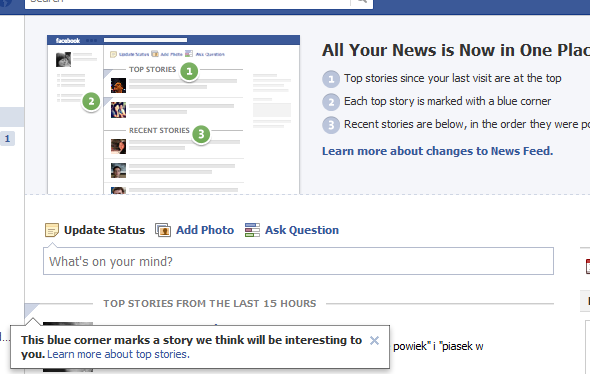The height and width of the screenshot is (374, 590).
Task: Click the numbered bullet 1 beside Top stories
Action: (331, 79)
